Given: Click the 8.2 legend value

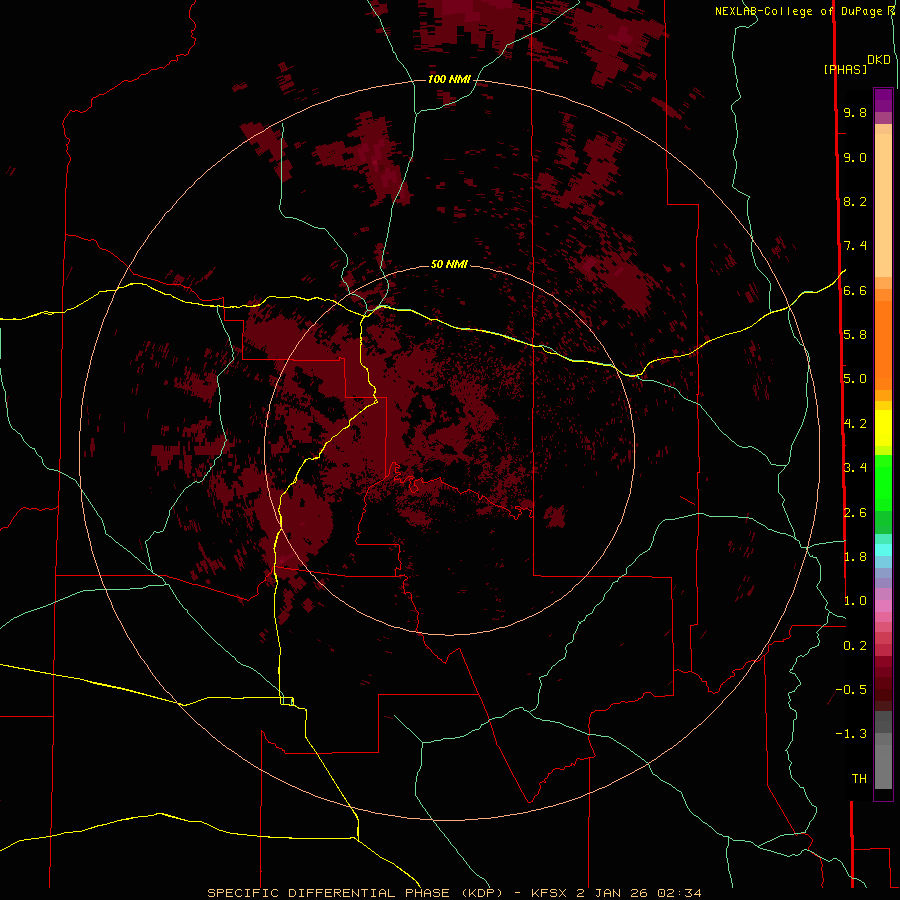Looking at the screenshot, I should [x=855, y=201].
